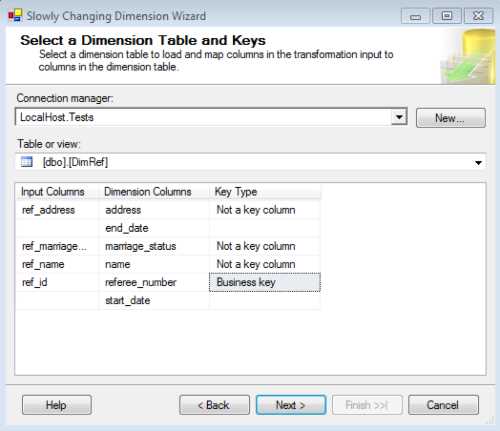Image resolution: width=500 pixels, height=431 pixels.
Task: Click the start_date dimension column cell
Action: 154,300
